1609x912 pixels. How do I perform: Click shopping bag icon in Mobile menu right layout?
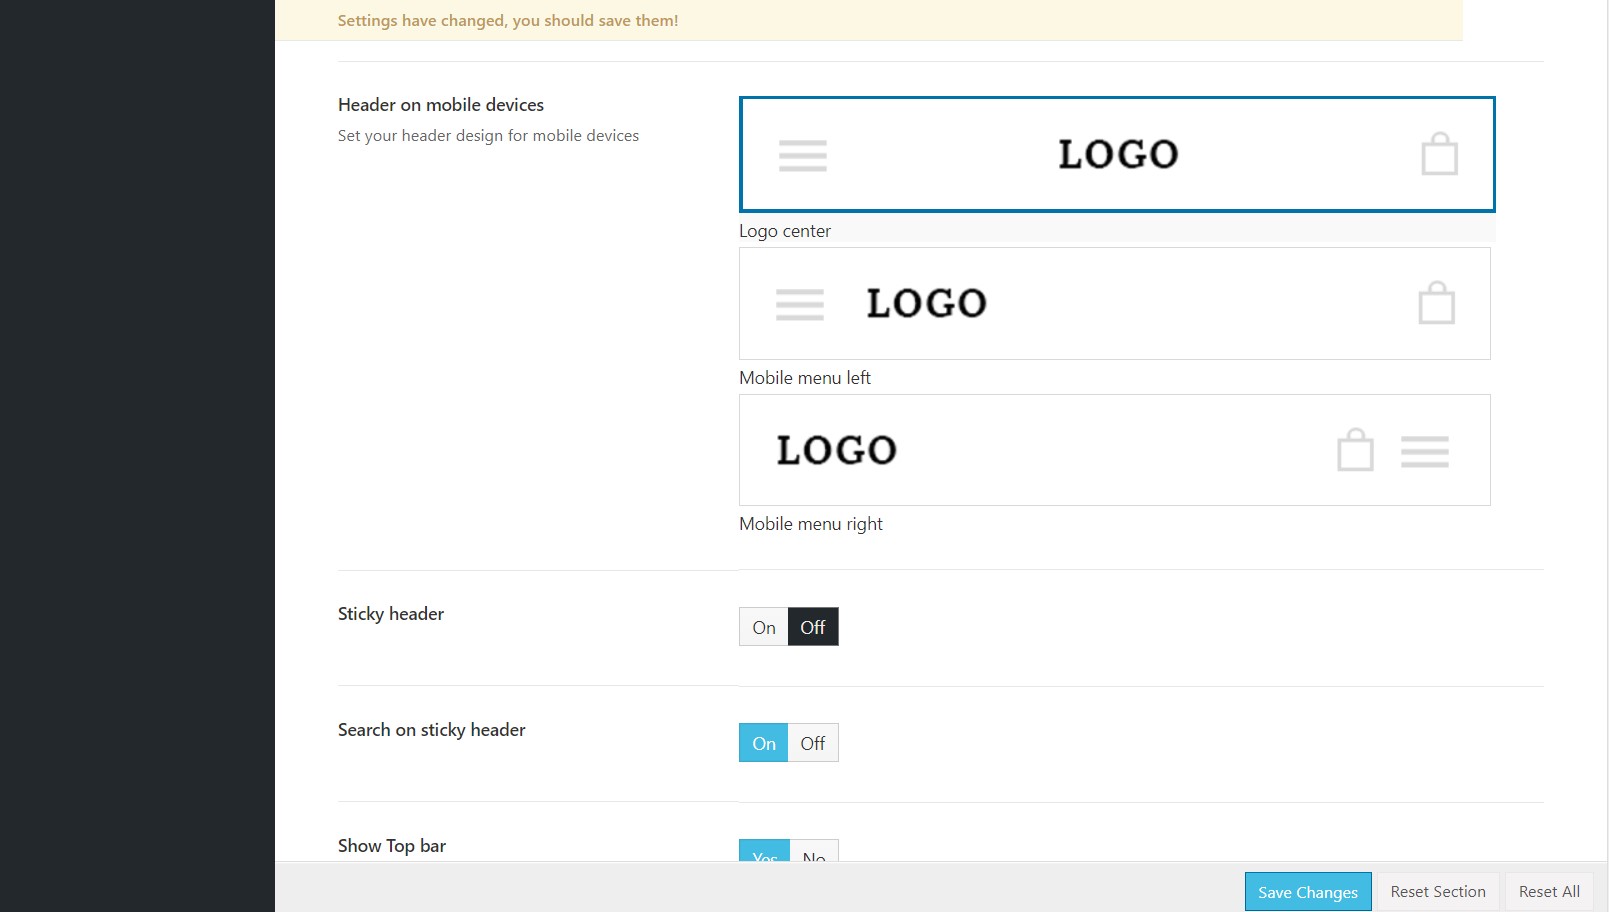(x=1355, y=451)
